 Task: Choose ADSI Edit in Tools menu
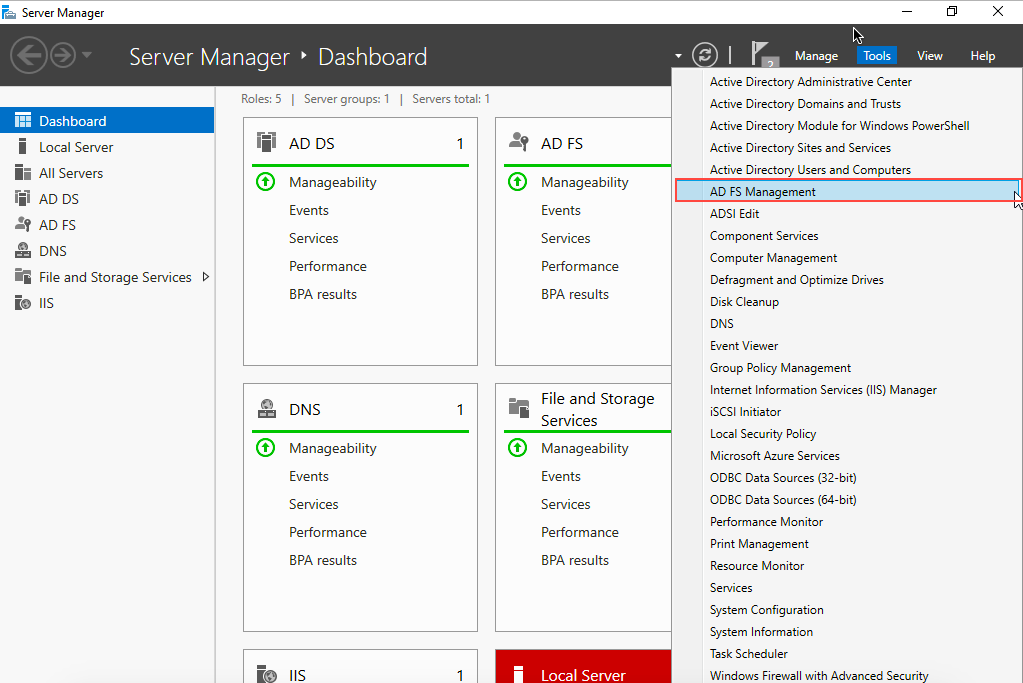pyautogui.click(x=735, y=214)
